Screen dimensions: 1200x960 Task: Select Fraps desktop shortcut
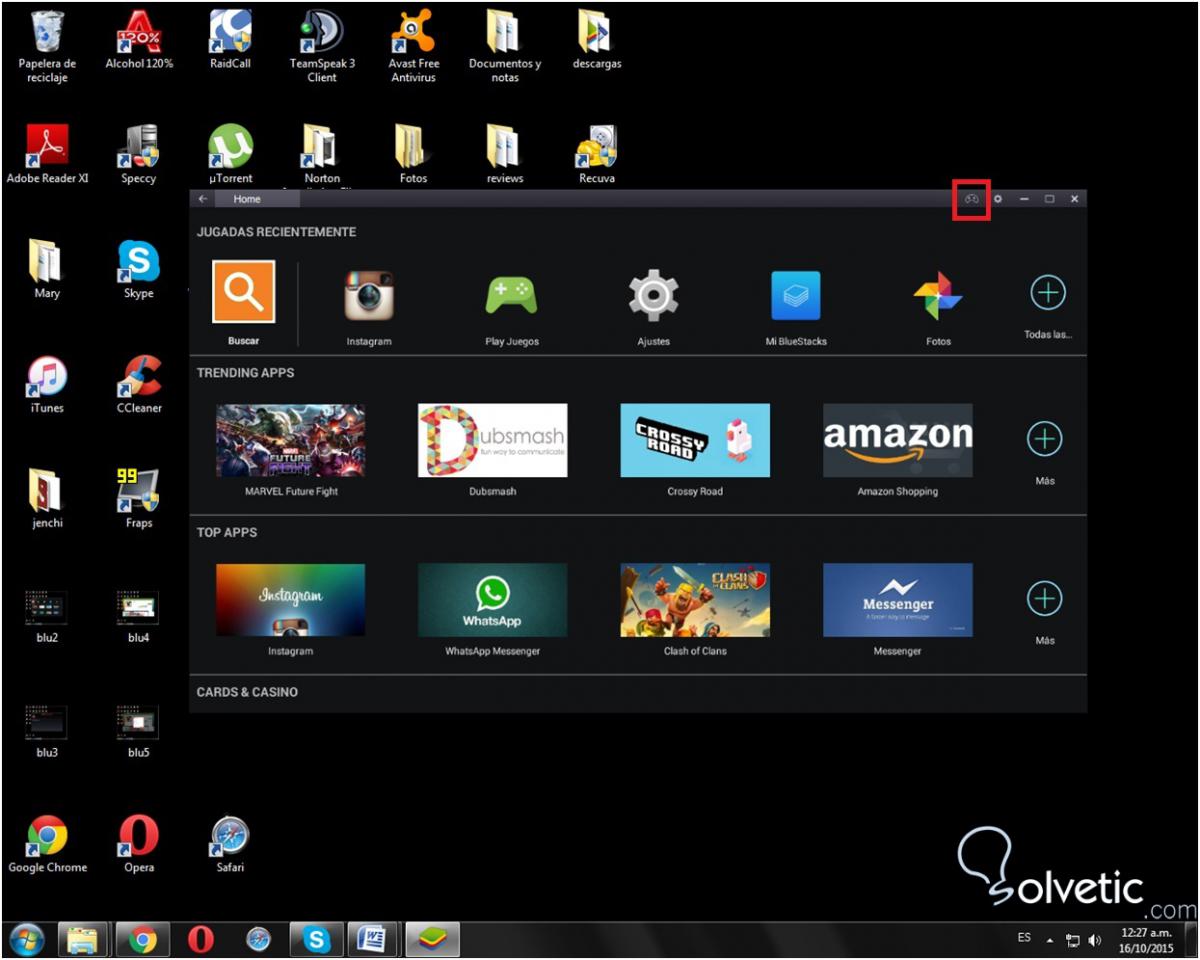139,500
